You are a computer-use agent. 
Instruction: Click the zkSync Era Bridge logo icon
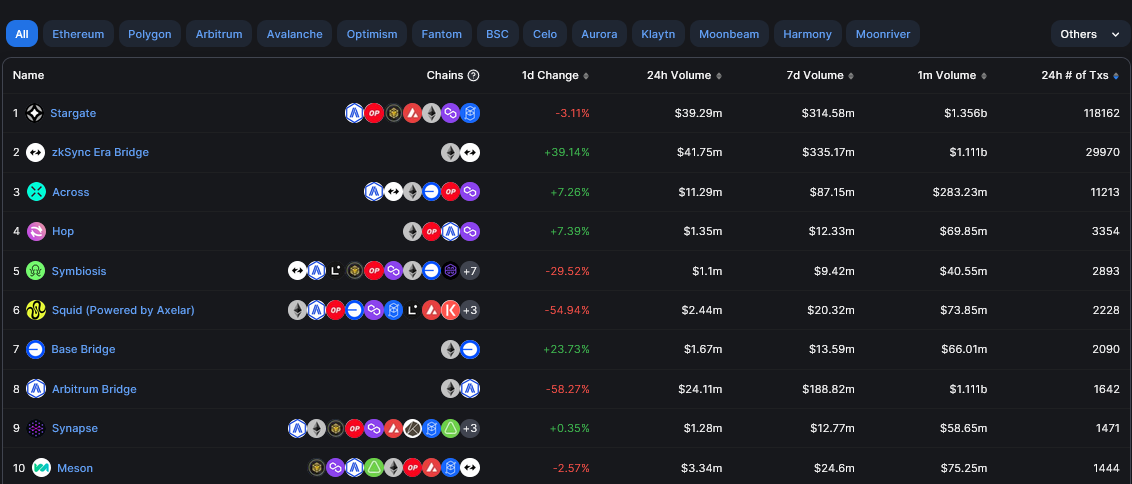[x=35, y=152]
